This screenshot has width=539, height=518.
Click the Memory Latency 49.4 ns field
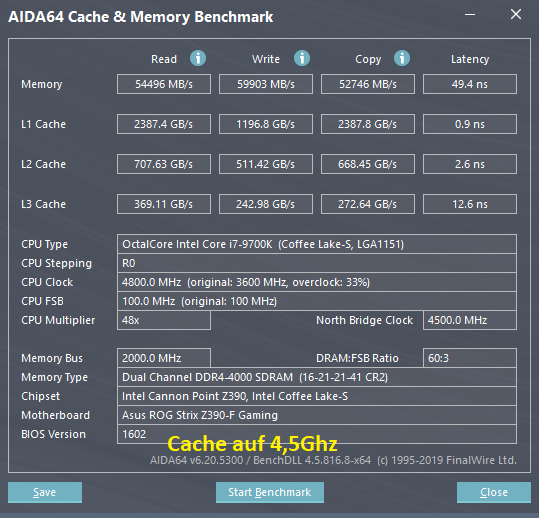[x=470, y=84]
